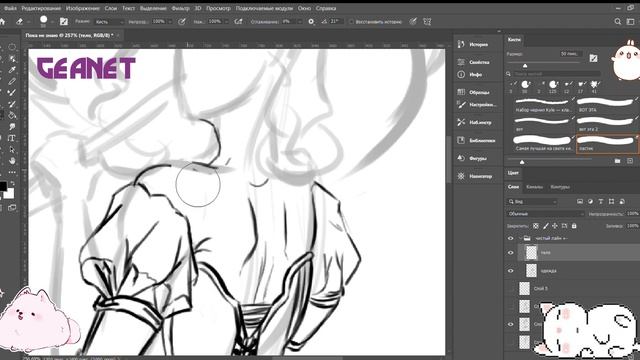Click the background color swatch
This screenshot has width=640, height=360.
(9, 193)
